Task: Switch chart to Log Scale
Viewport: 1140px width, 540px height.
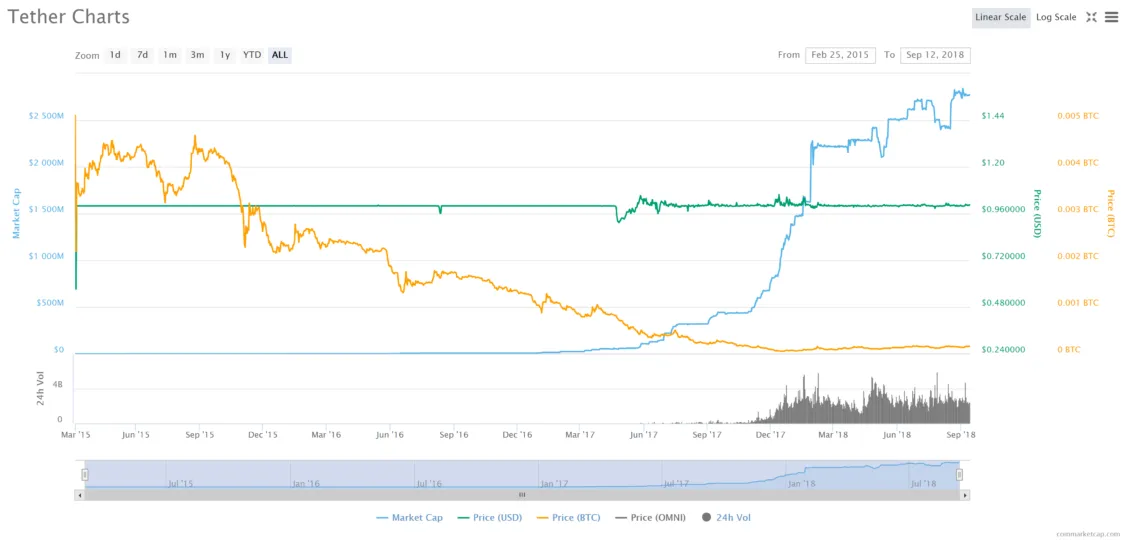Action: coord(1055,17)
